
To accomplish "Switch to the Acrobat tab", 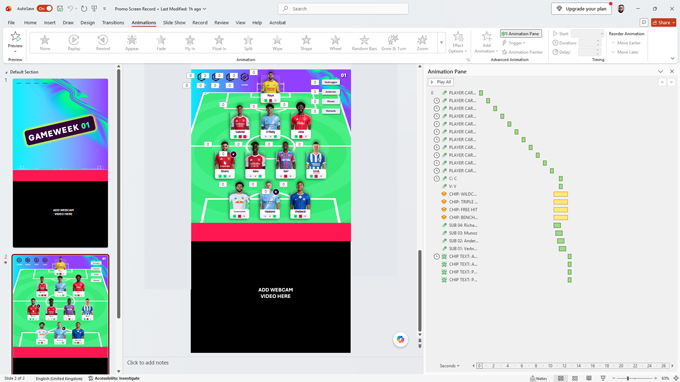I will tap(277, 23).
